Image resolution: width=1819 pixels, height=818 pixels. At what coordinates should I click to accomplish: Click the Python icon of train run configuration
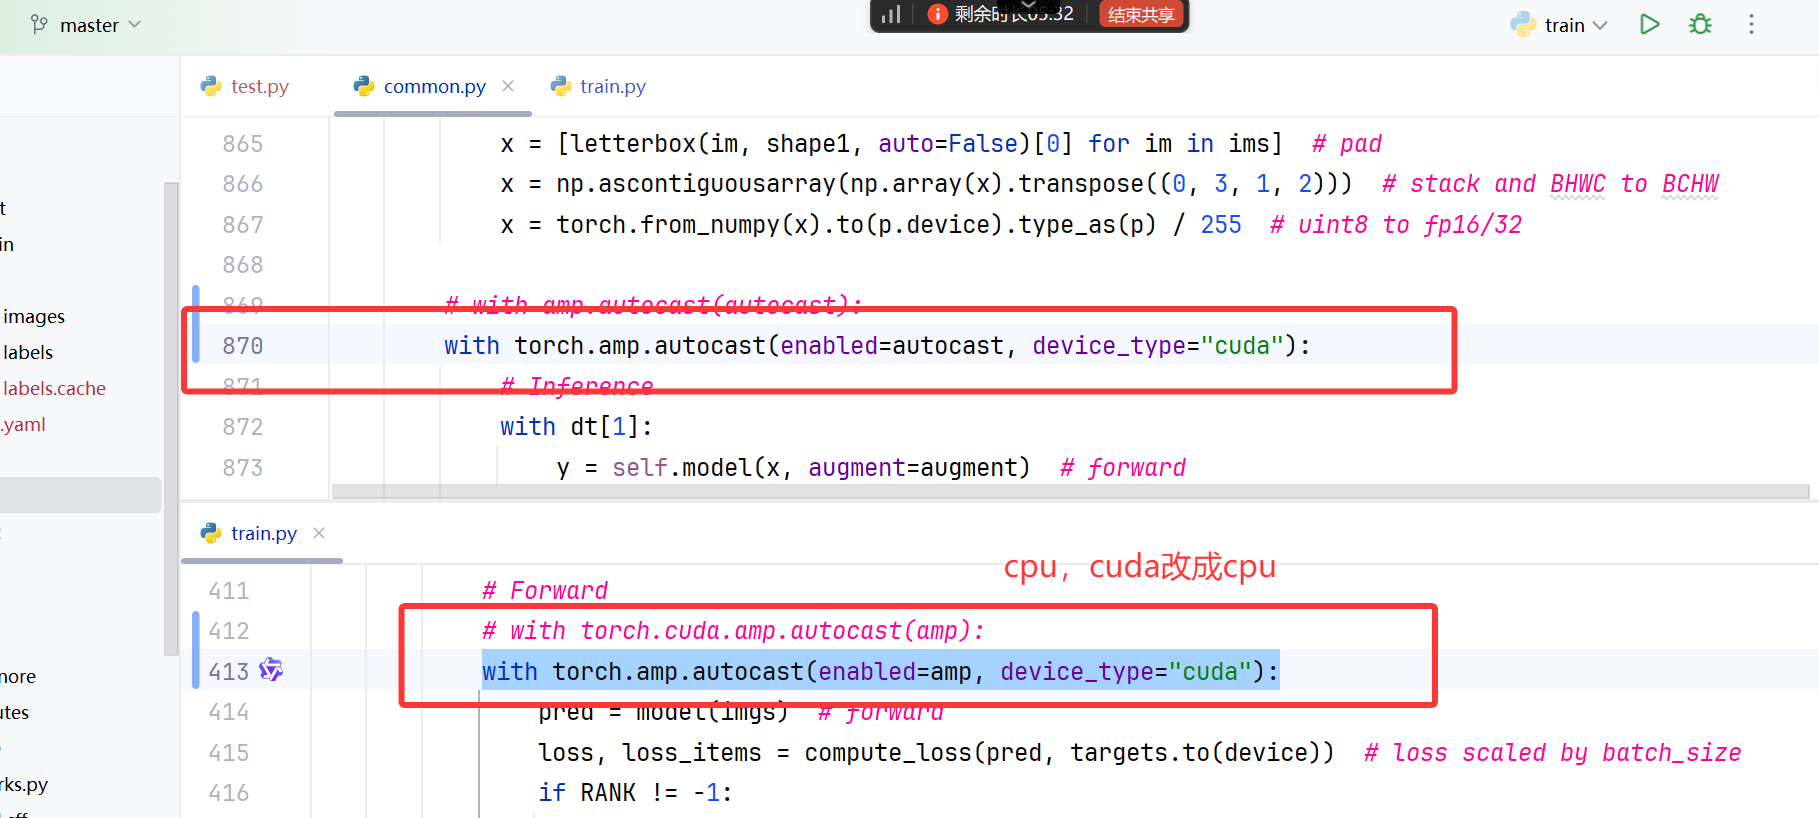click(1523, 24)
